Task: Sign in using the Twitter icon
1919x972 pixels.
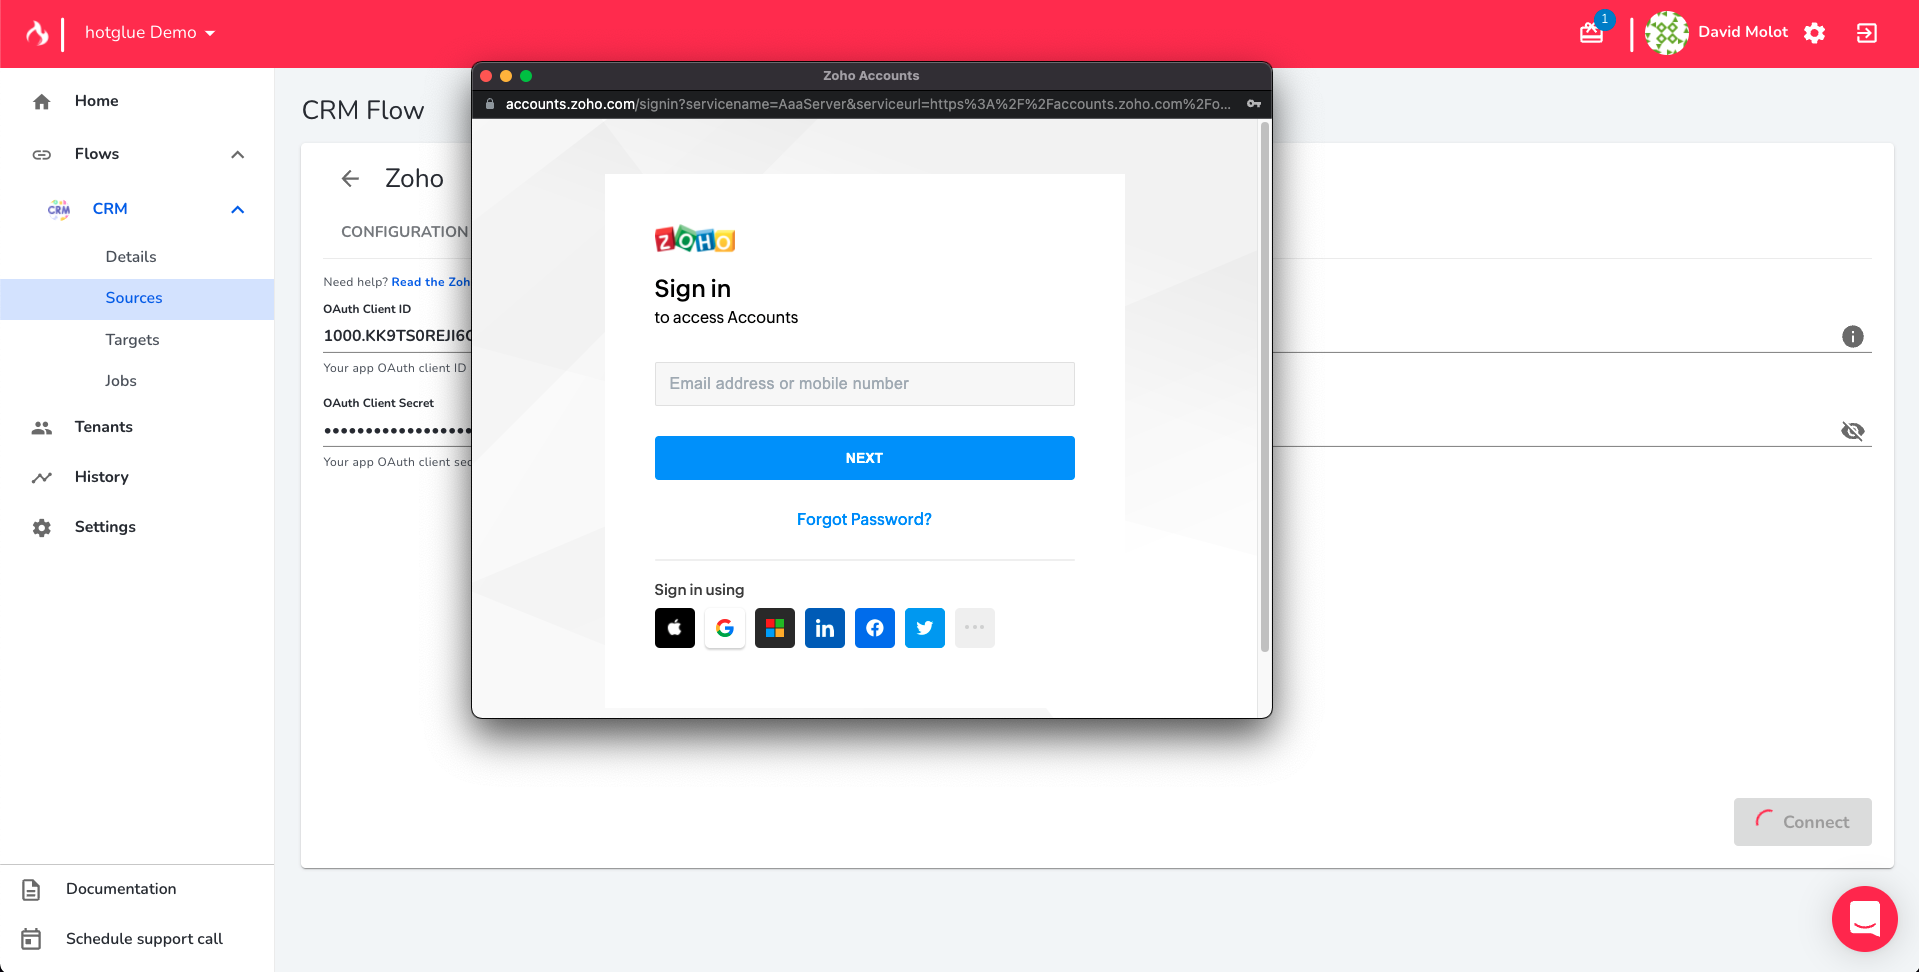Action: (x=924, y=628)
